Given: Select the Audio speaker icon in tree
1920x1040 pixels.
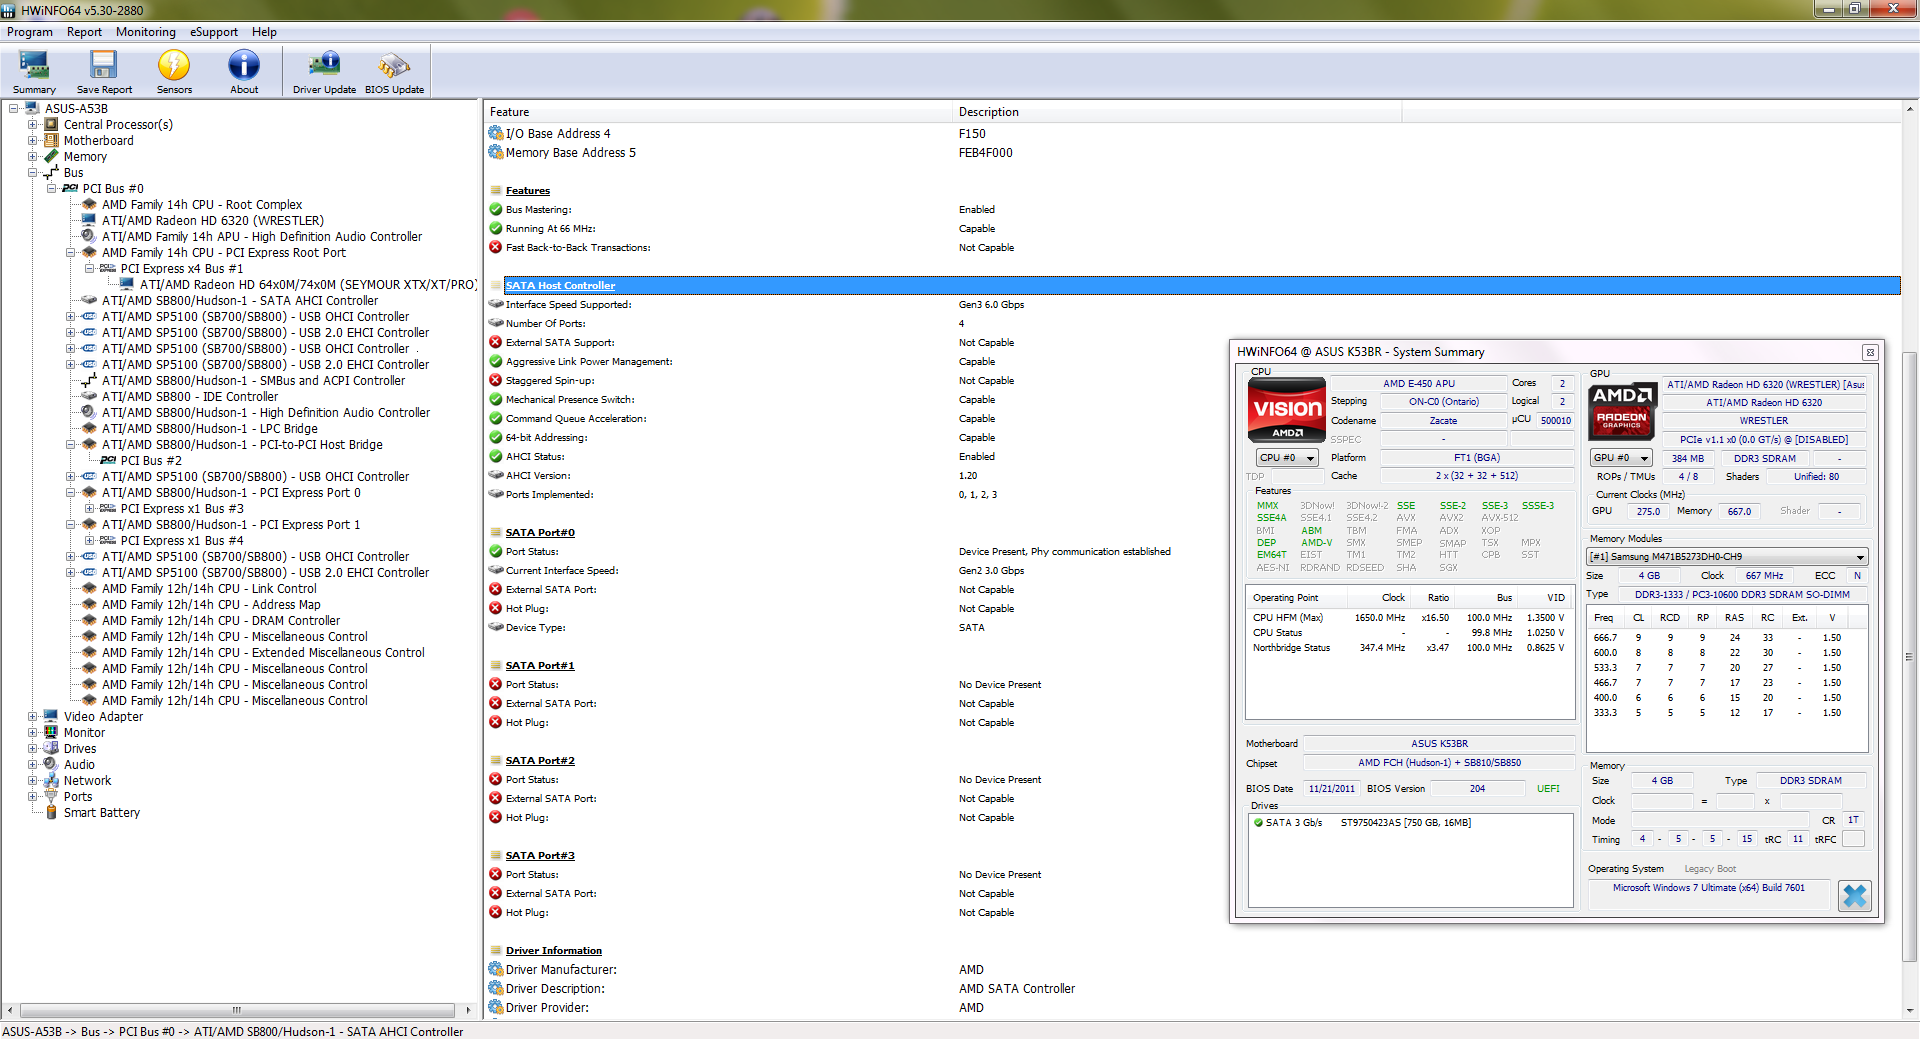Looking at the screenshot, I should (51, 765).
